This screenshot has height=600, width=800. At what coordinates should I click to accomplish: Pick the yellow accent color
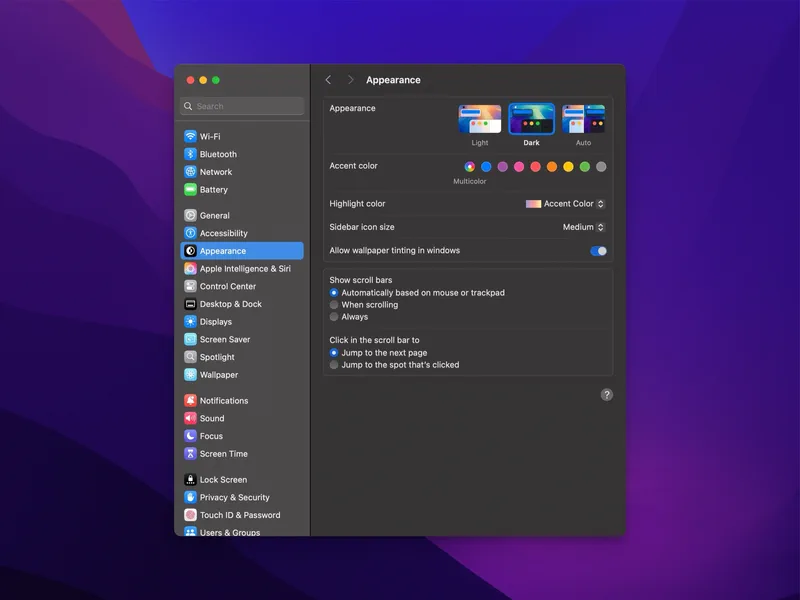pyautogui.click(x=568, y=167)
